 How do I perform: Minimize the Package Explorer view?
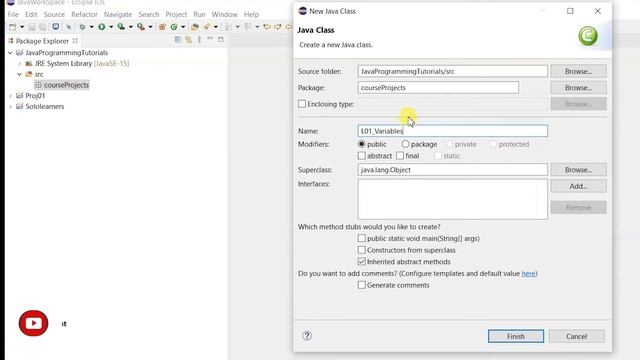click(210, 39)
